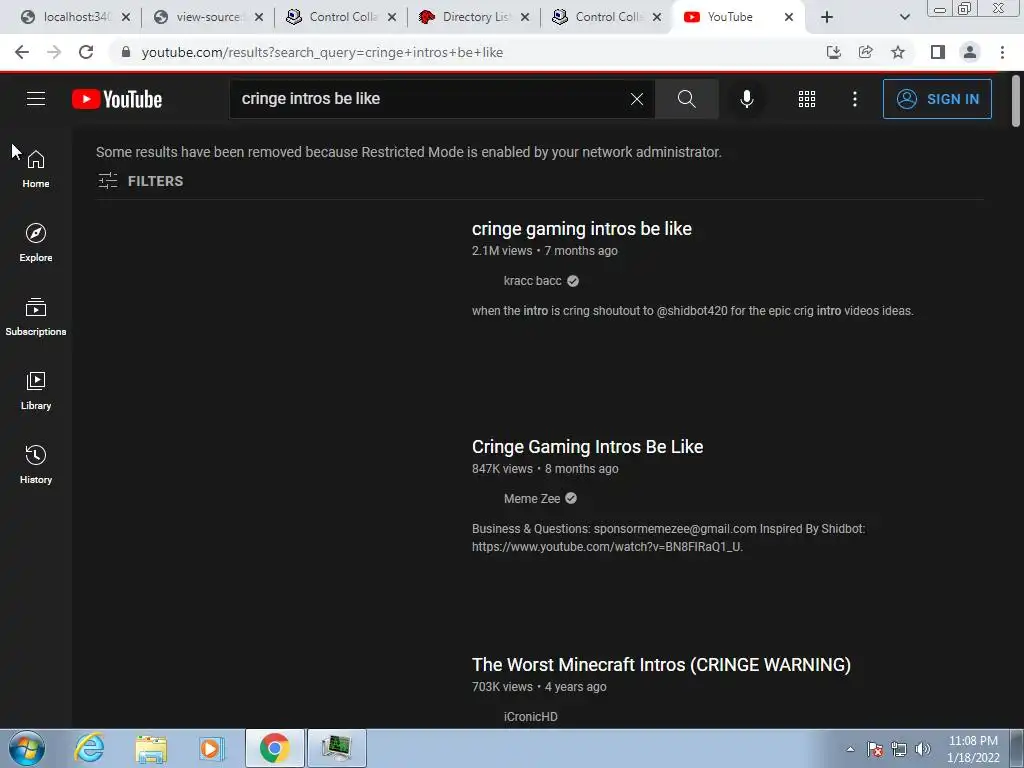Open Explore in the sidebar
The width and height of the screenshot is (1024, 768).
tap(36, 242)
